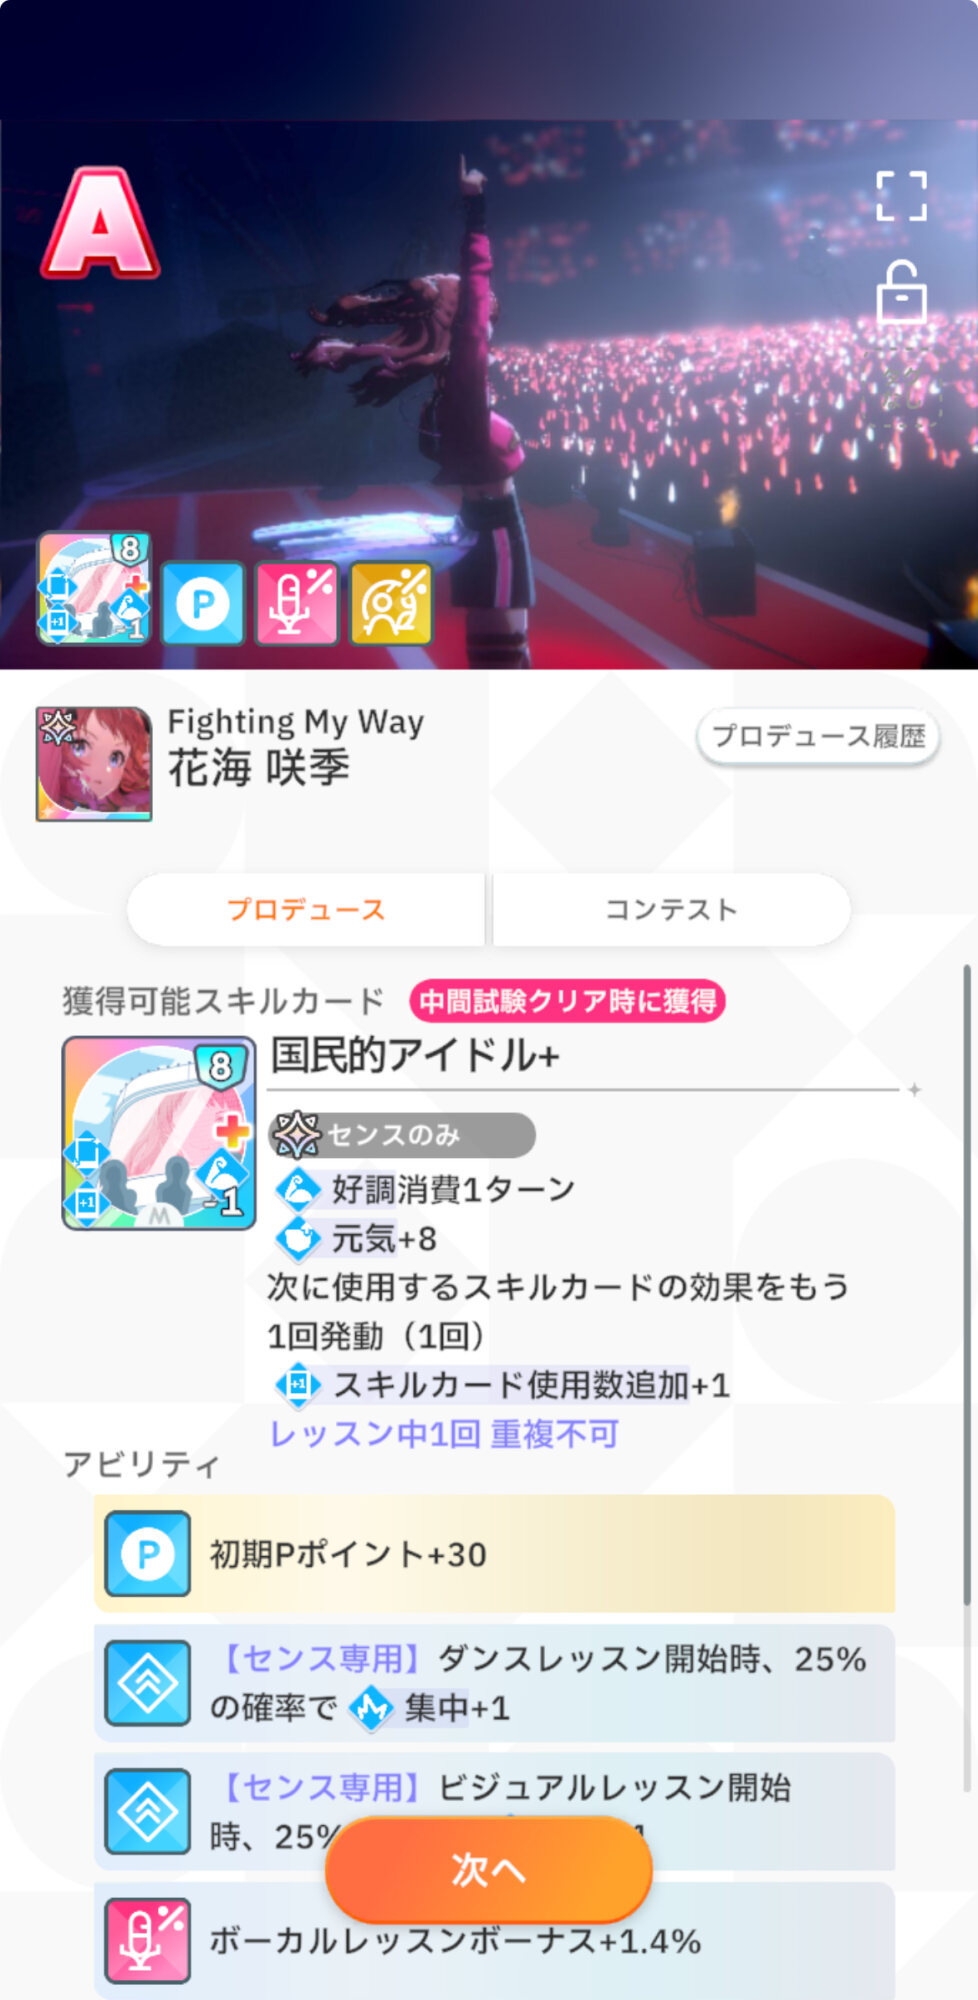Tap dance lesson 集中+1 ability icon
978x2000 pixels.
click(148, 1683)
